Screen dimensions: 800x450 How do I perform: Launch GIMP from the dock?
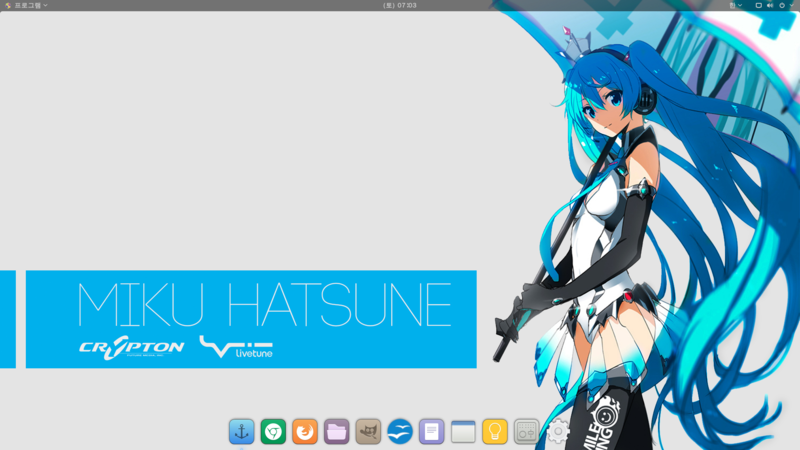[368, 432]
